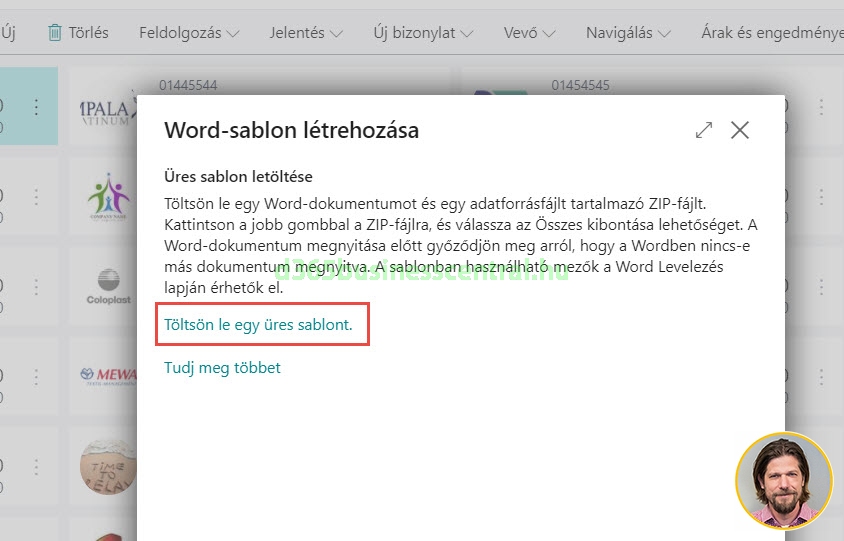
Task: Open three-dot menu in the highlighted teal tile
Action: click(x=37, y=107)
